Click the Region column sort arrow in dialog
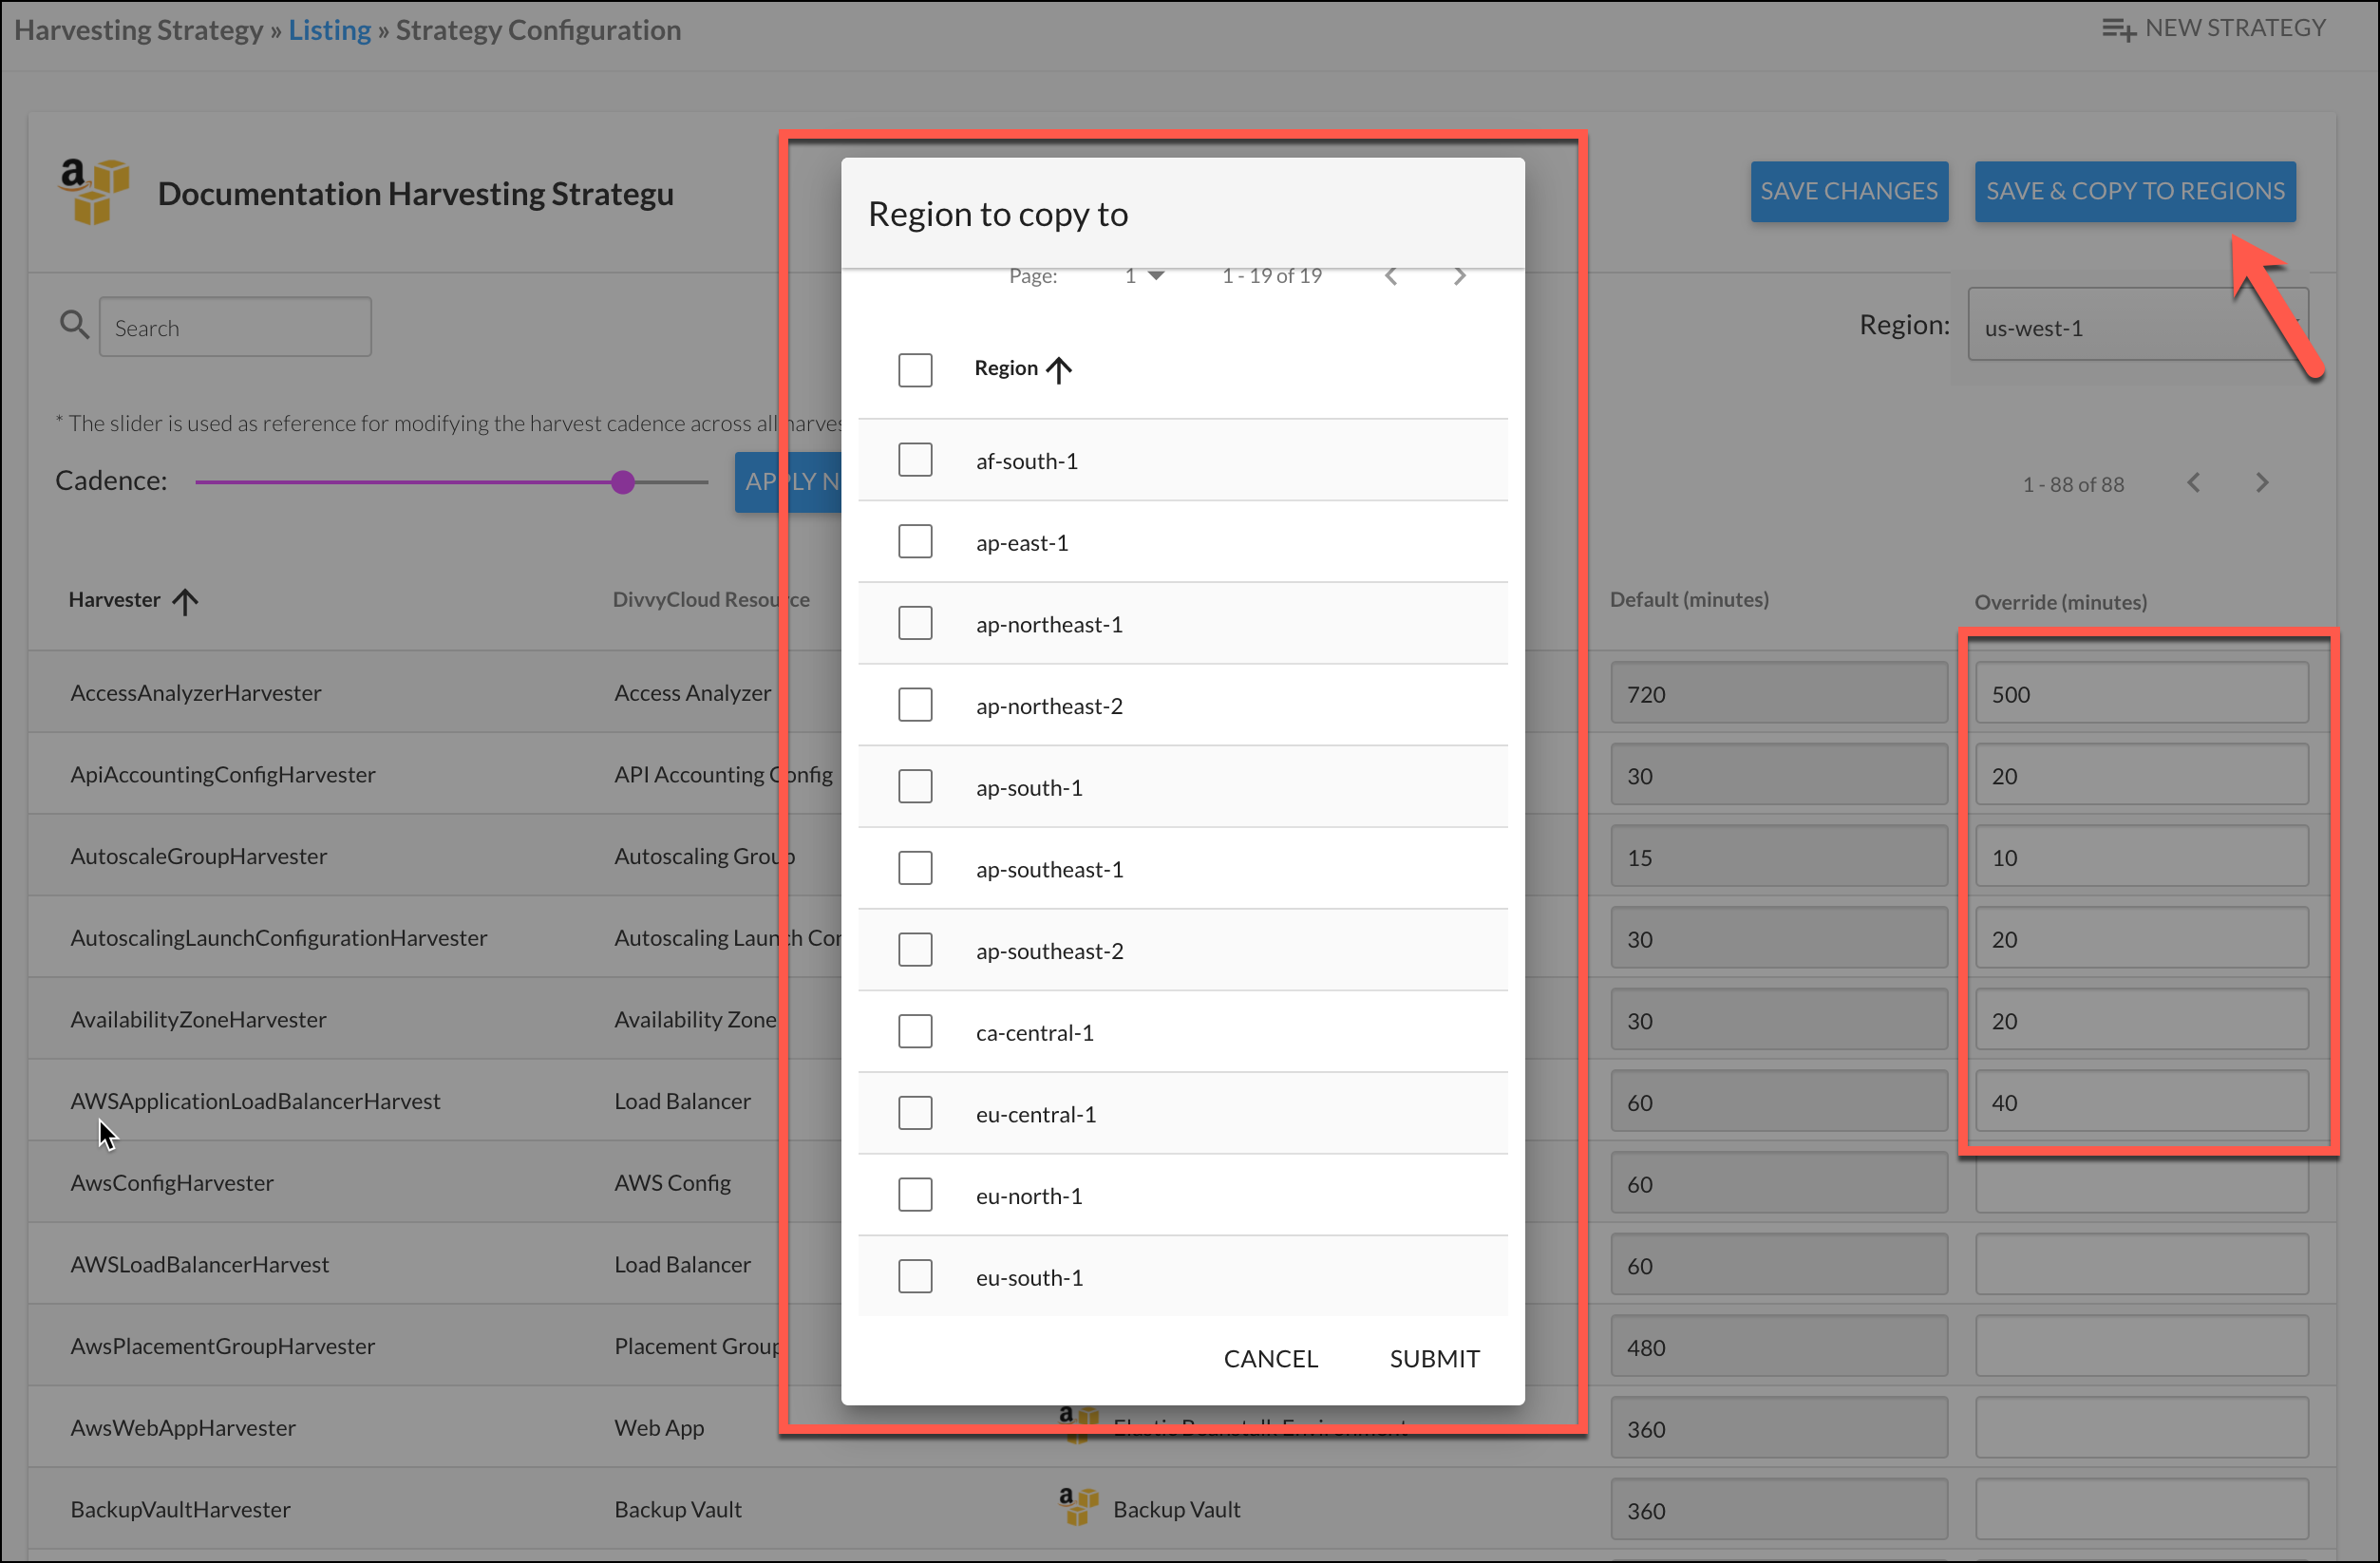Image resolution: width=2380 pixels, height=1563 pixels. [1059, 370]
